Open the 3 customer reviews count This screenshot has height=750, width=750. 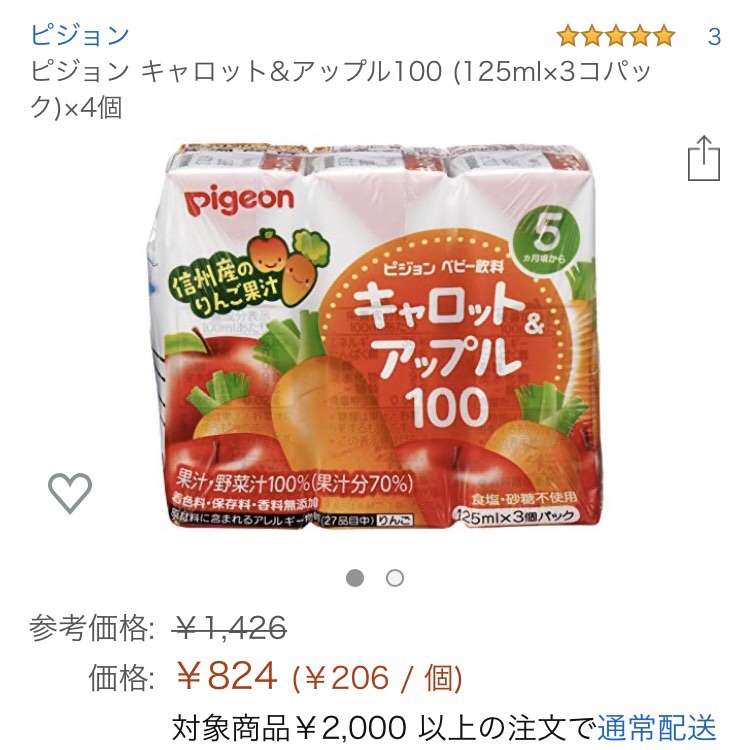(714, 37)
